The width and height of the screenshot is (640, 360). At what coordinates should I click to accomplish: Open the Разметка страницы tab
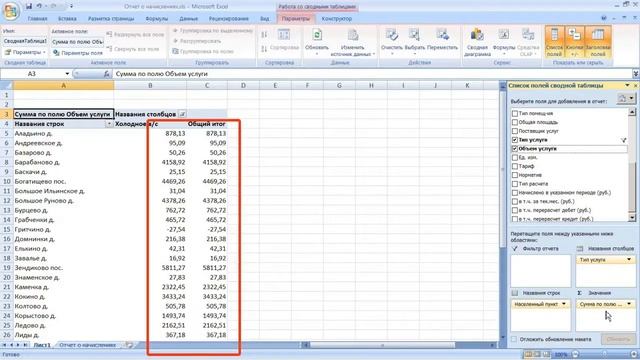pos(111,19)
